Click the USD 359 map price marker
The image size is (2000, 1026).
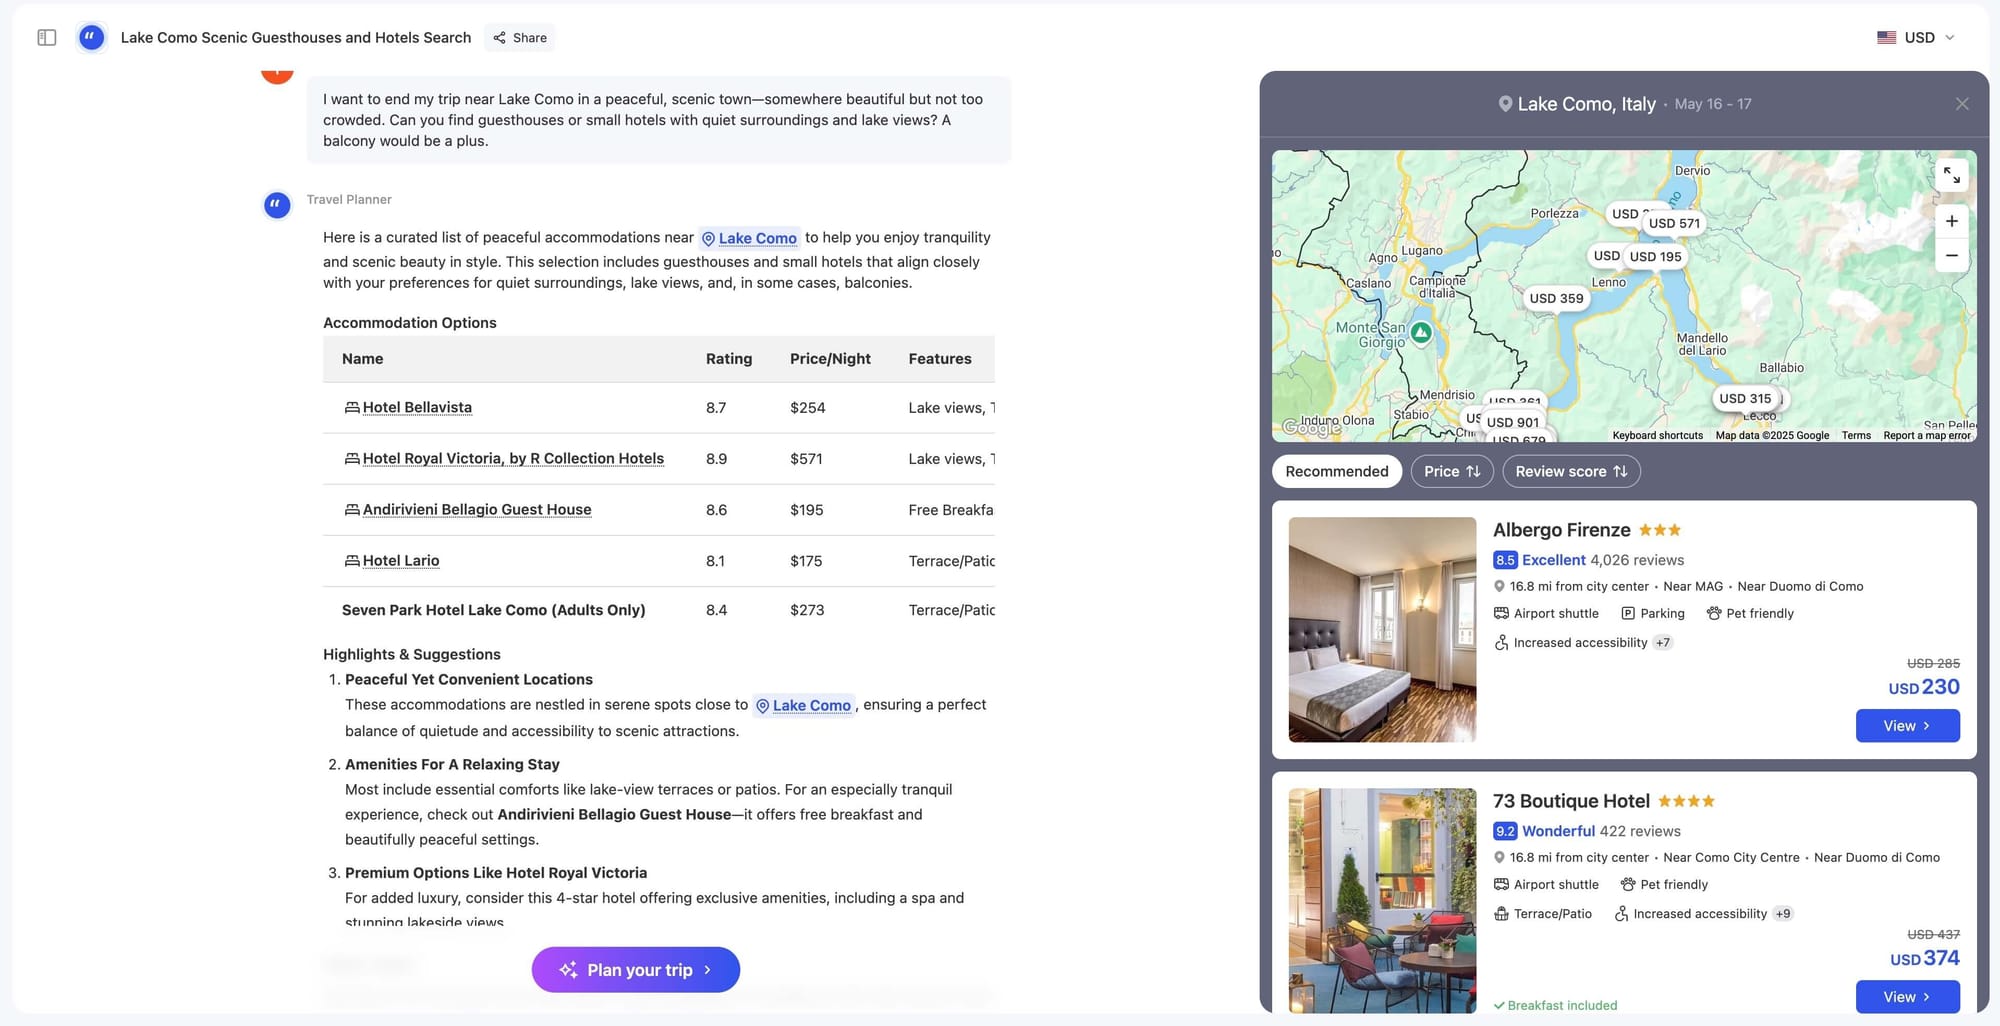point(1556,298)
